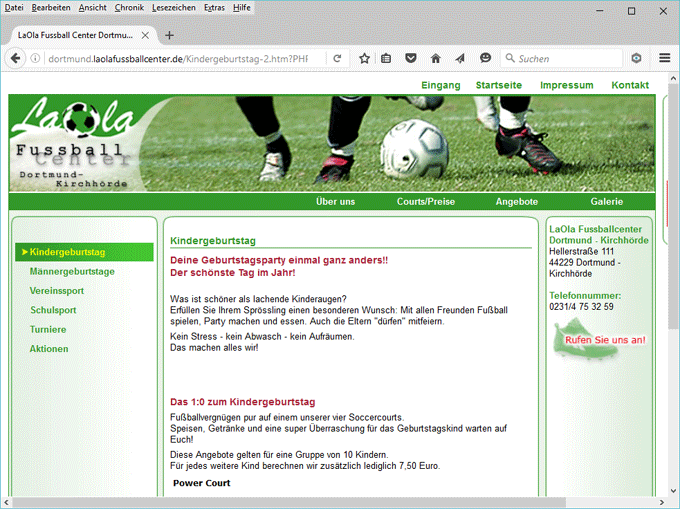Go back with the browser back arrow
The image size is (680, 509).
(15, 58)
